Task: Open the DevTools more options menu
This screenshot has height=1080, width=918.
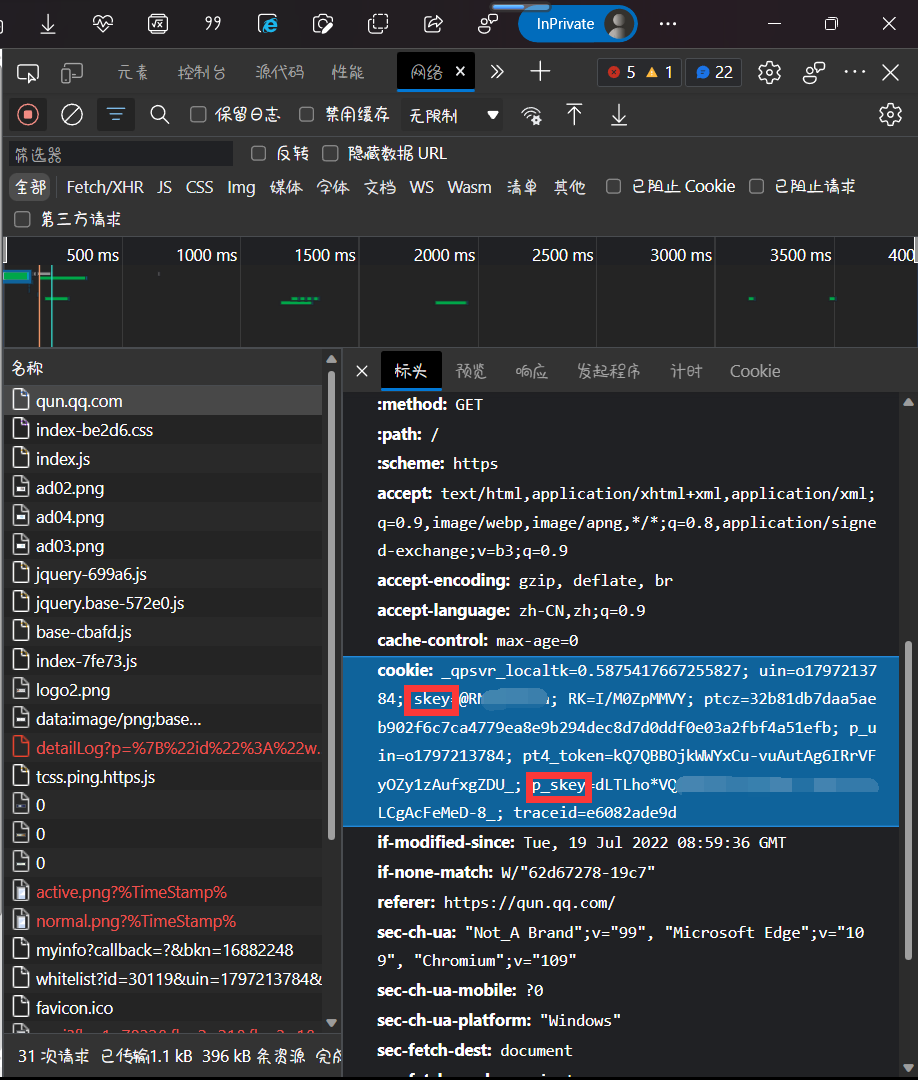Action: (x=854, y=72)
